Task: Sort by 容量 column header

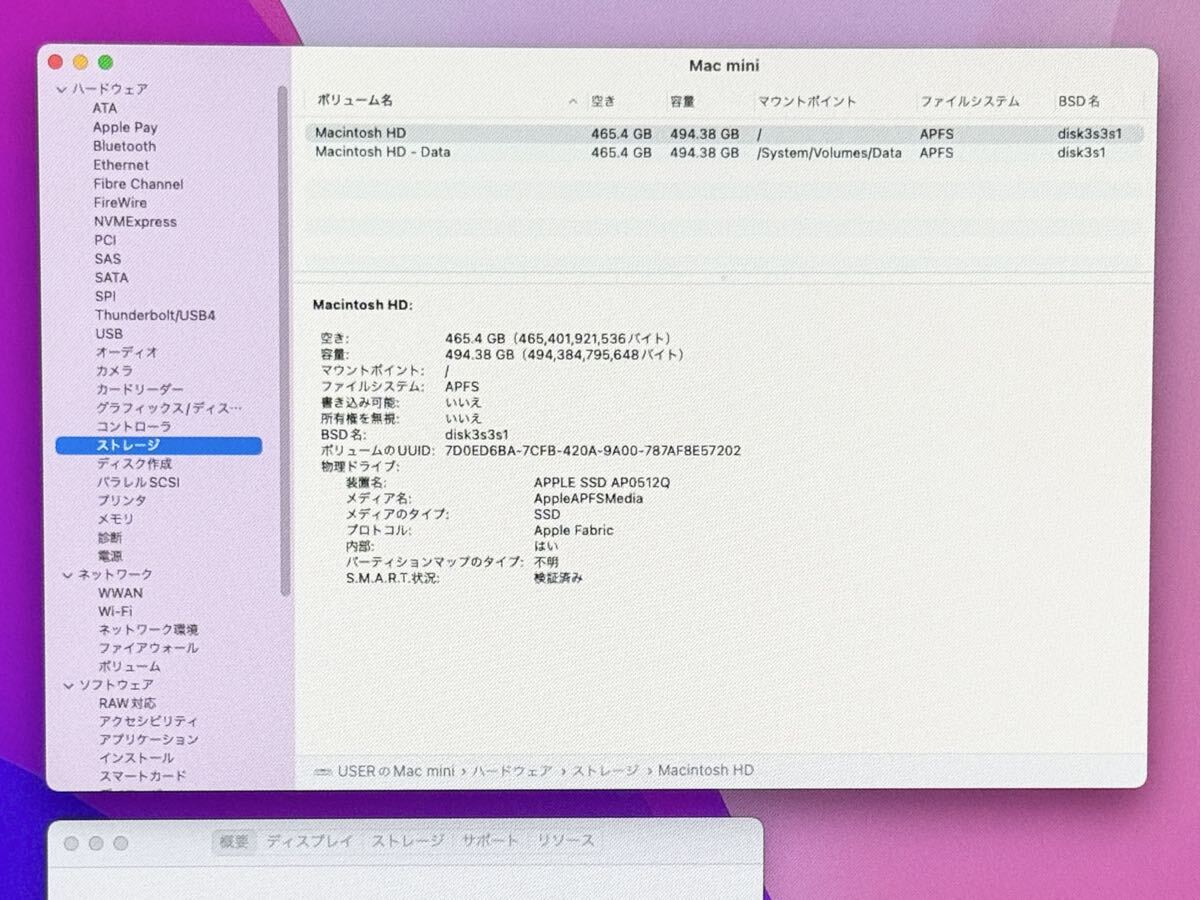Action: pyautogui.click(x=683, y=101)
